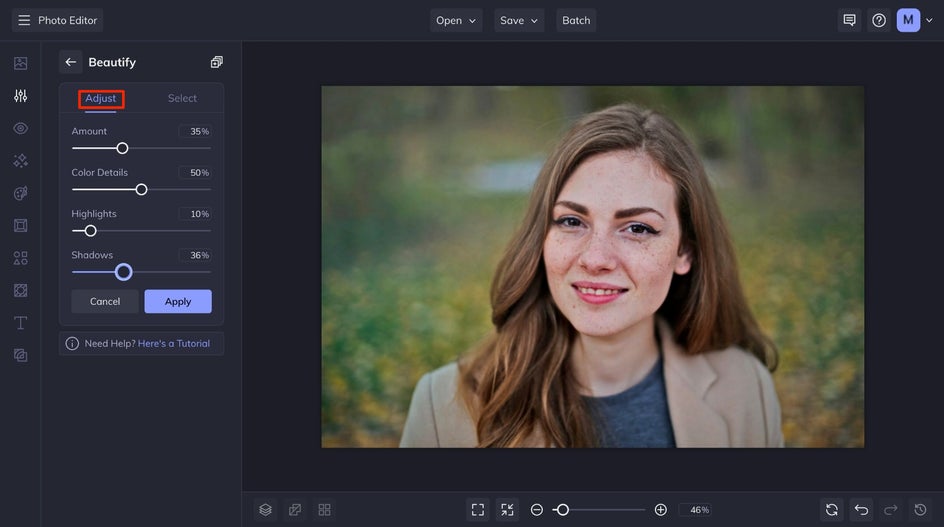Select the Text tool sidebar icon
This screenshot has width=944, height=527.
click(20, 323)
